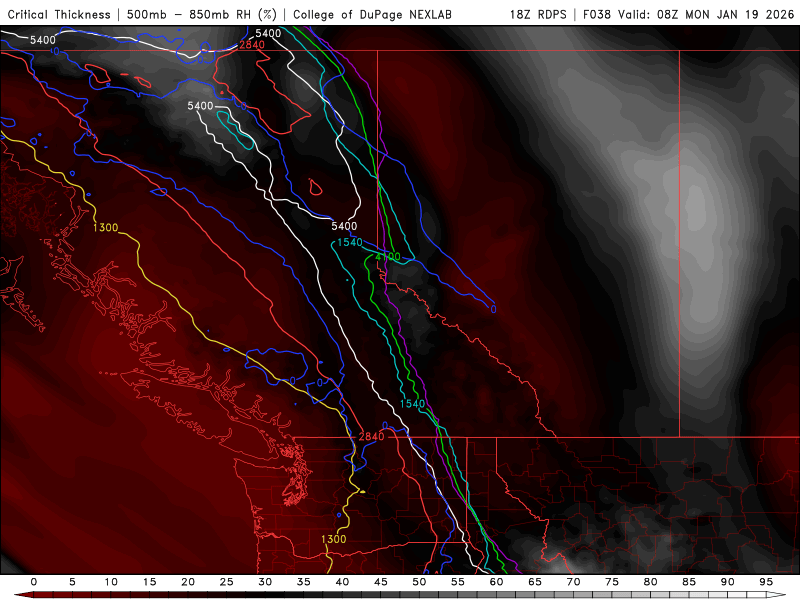
Task: Click the "0" tick on the RH color bar
Action: [x=34, y=582]
